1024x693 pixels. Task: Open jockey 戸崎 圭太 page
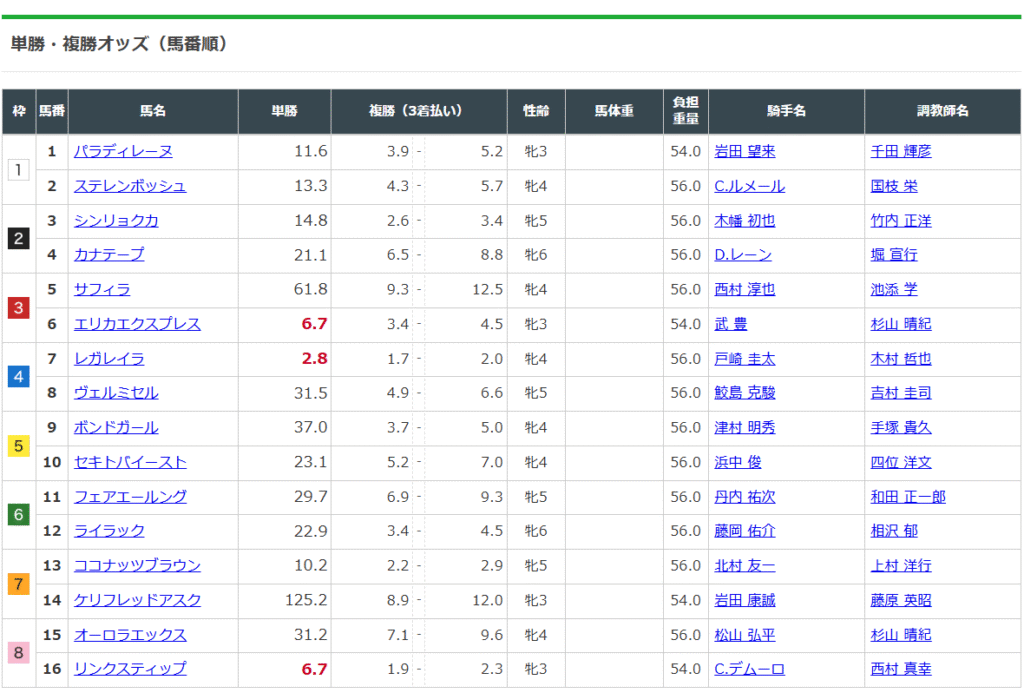[x=745, y=359]
